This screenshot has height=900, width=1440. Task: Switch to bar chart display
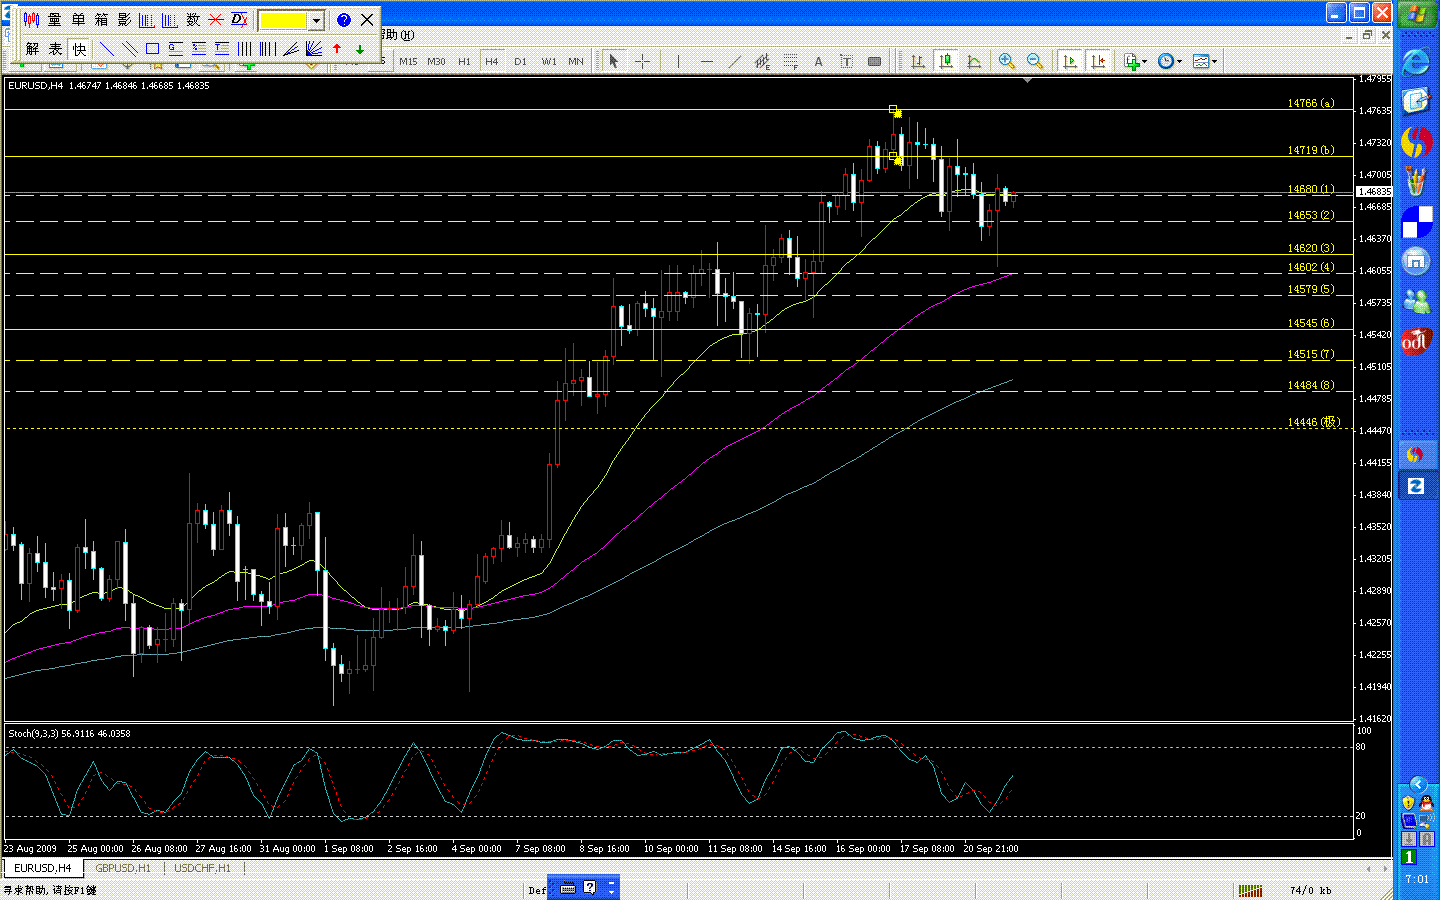click(x=917, y=62)
